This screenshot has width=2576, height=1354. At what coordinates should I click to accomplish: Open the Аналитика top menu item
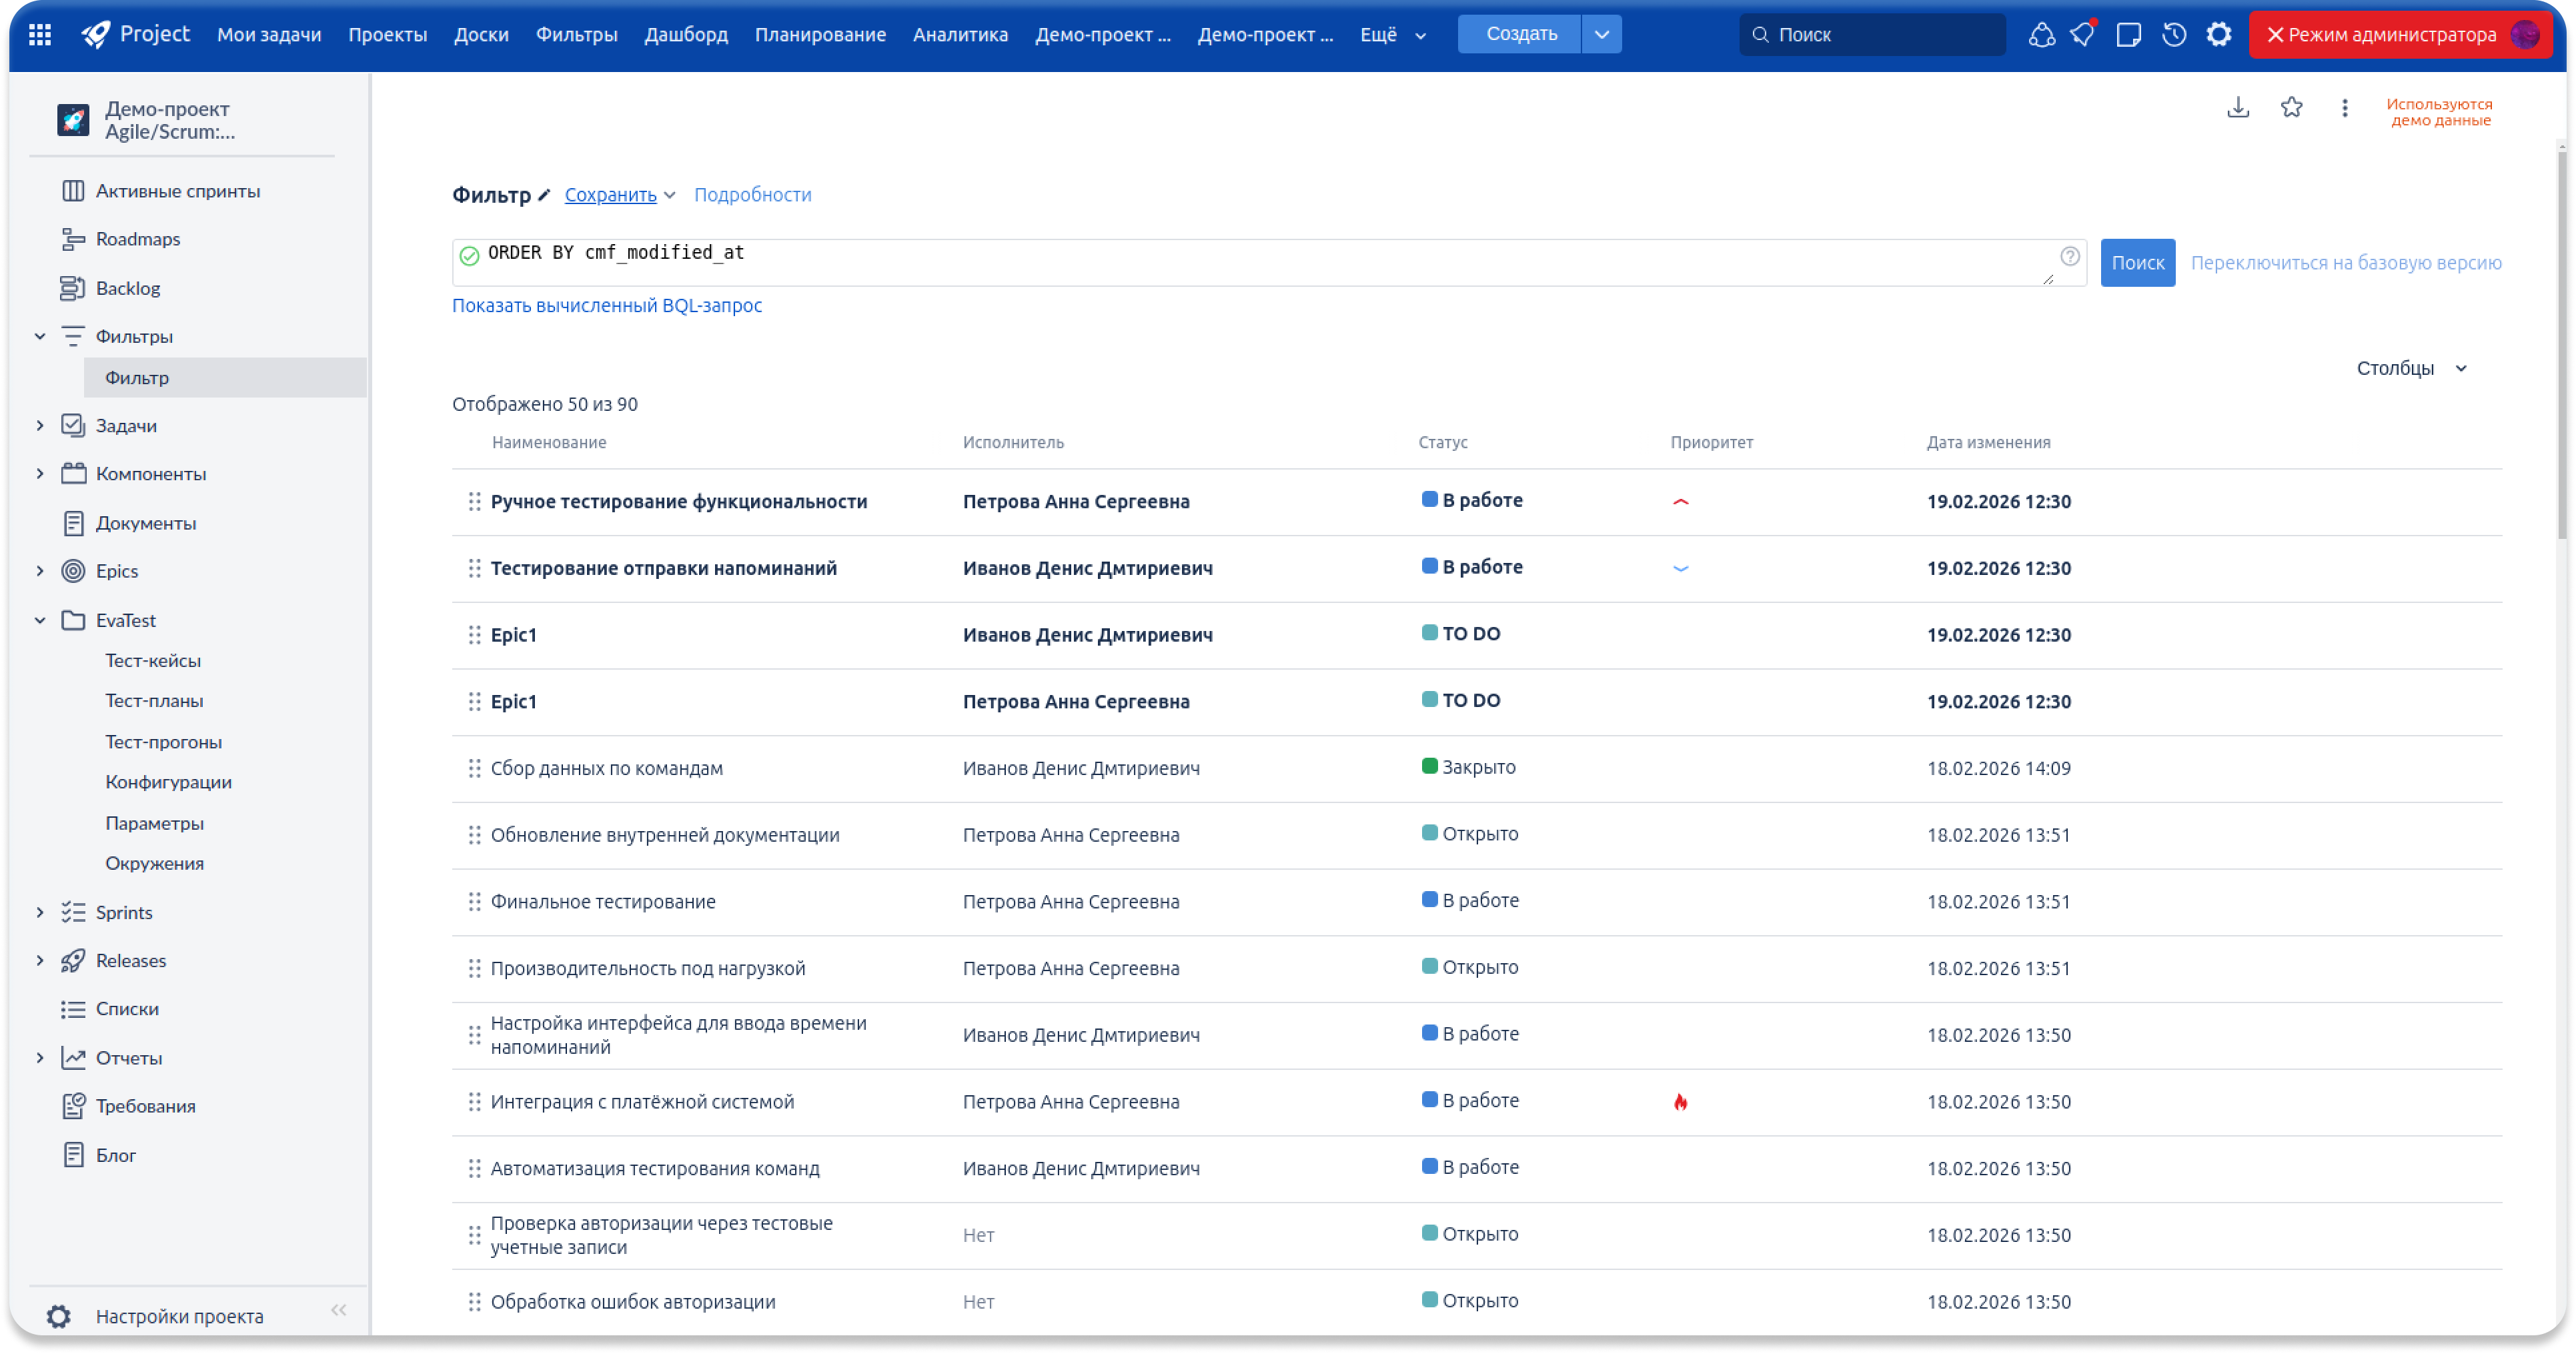(x=959, y=35)
